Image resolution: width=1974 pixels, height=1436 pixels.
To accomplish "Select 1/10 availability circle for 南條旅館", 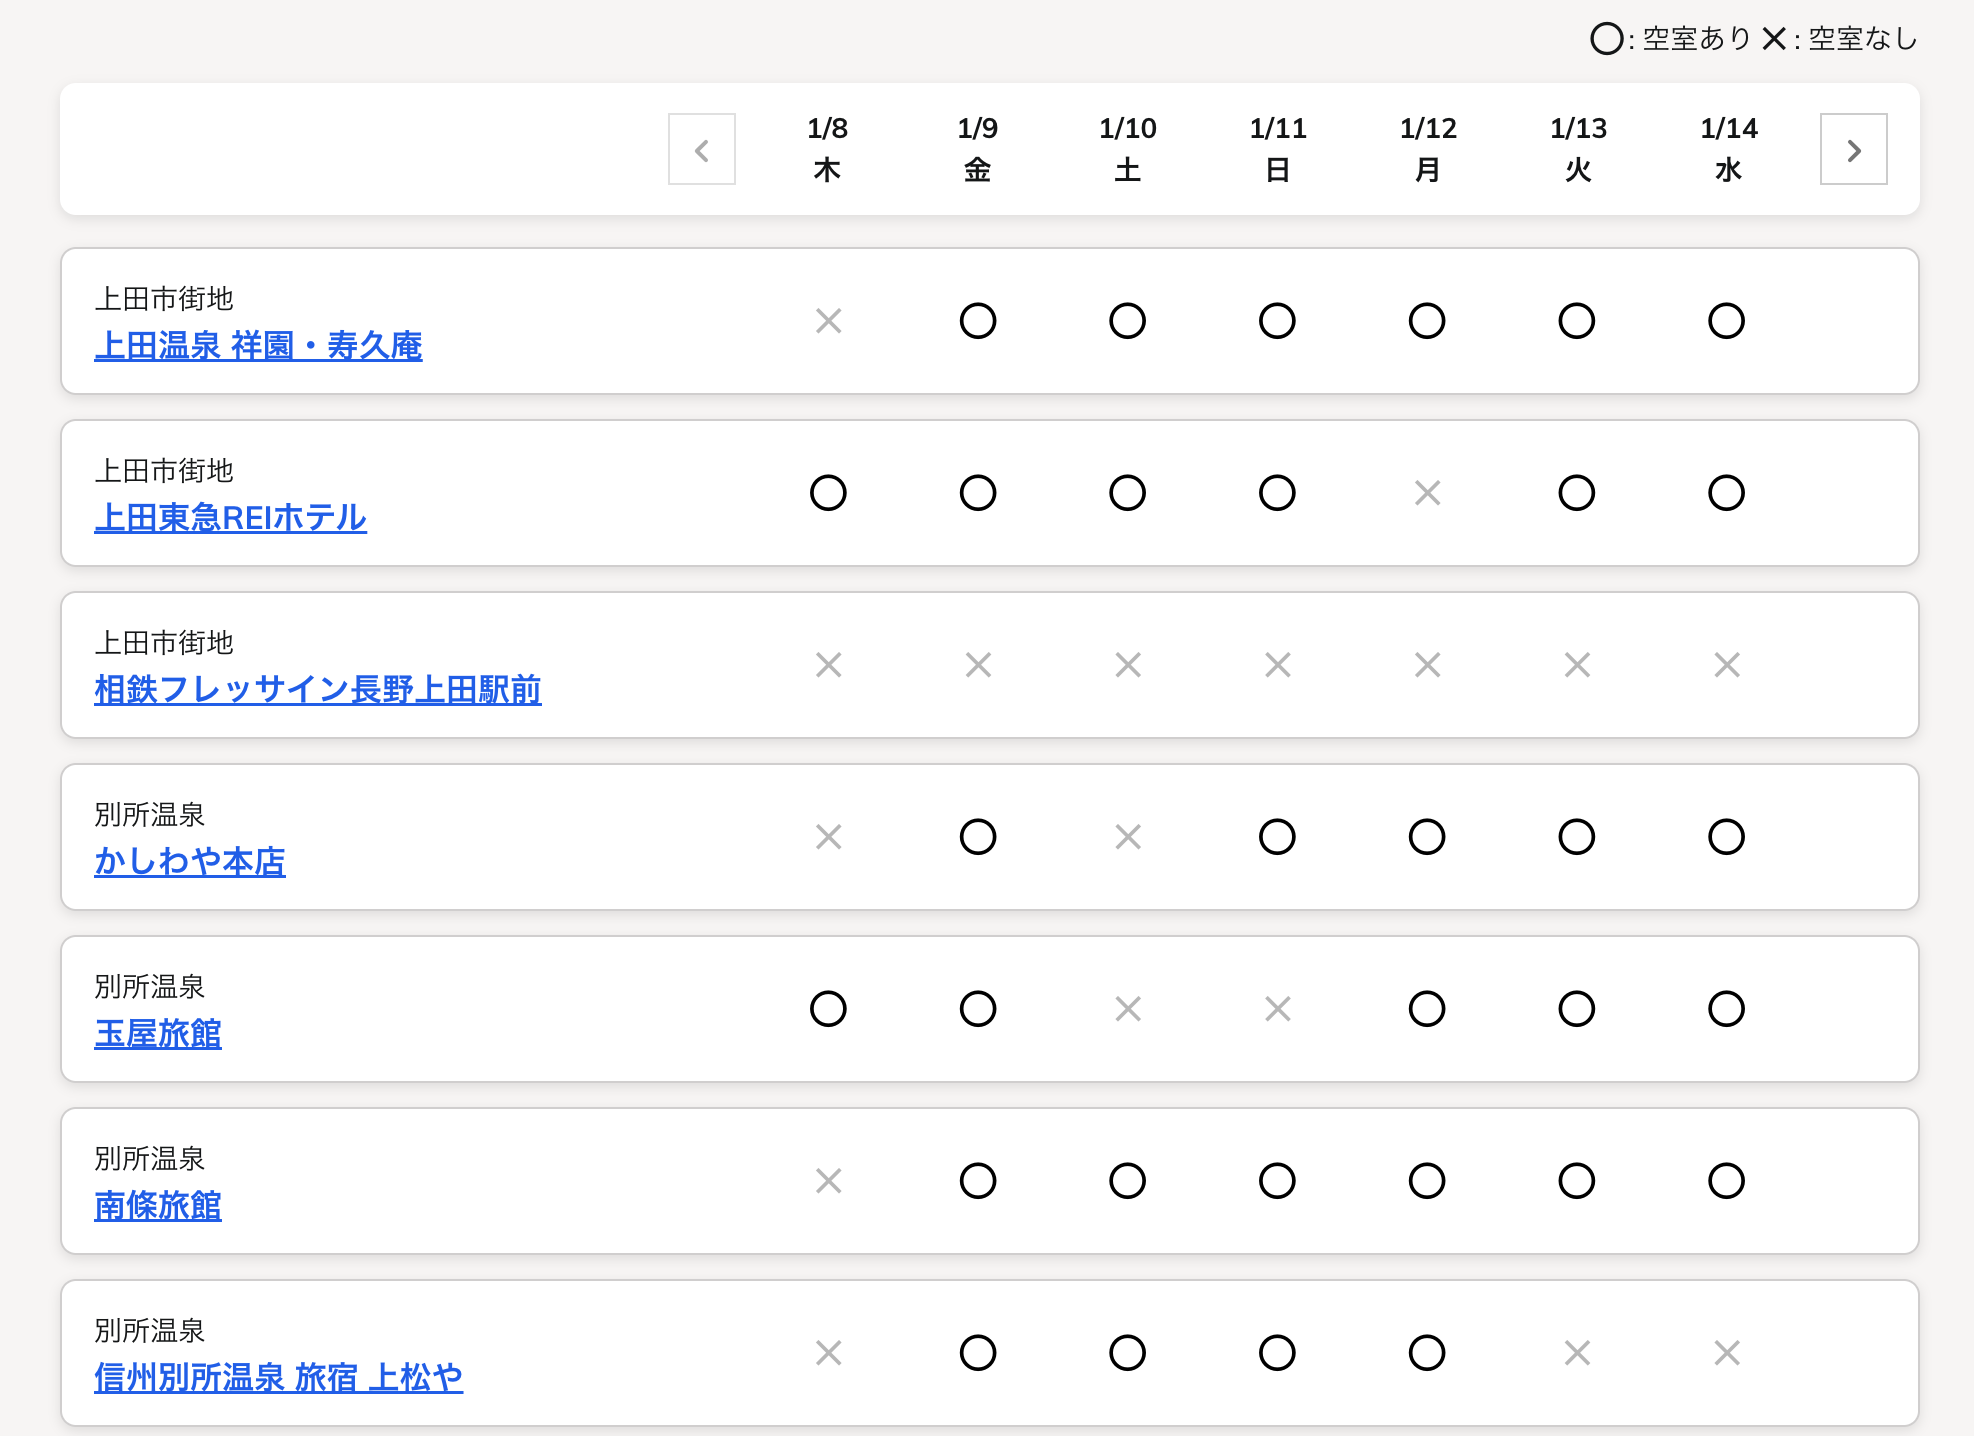I will click(x=1127, y=1181).
